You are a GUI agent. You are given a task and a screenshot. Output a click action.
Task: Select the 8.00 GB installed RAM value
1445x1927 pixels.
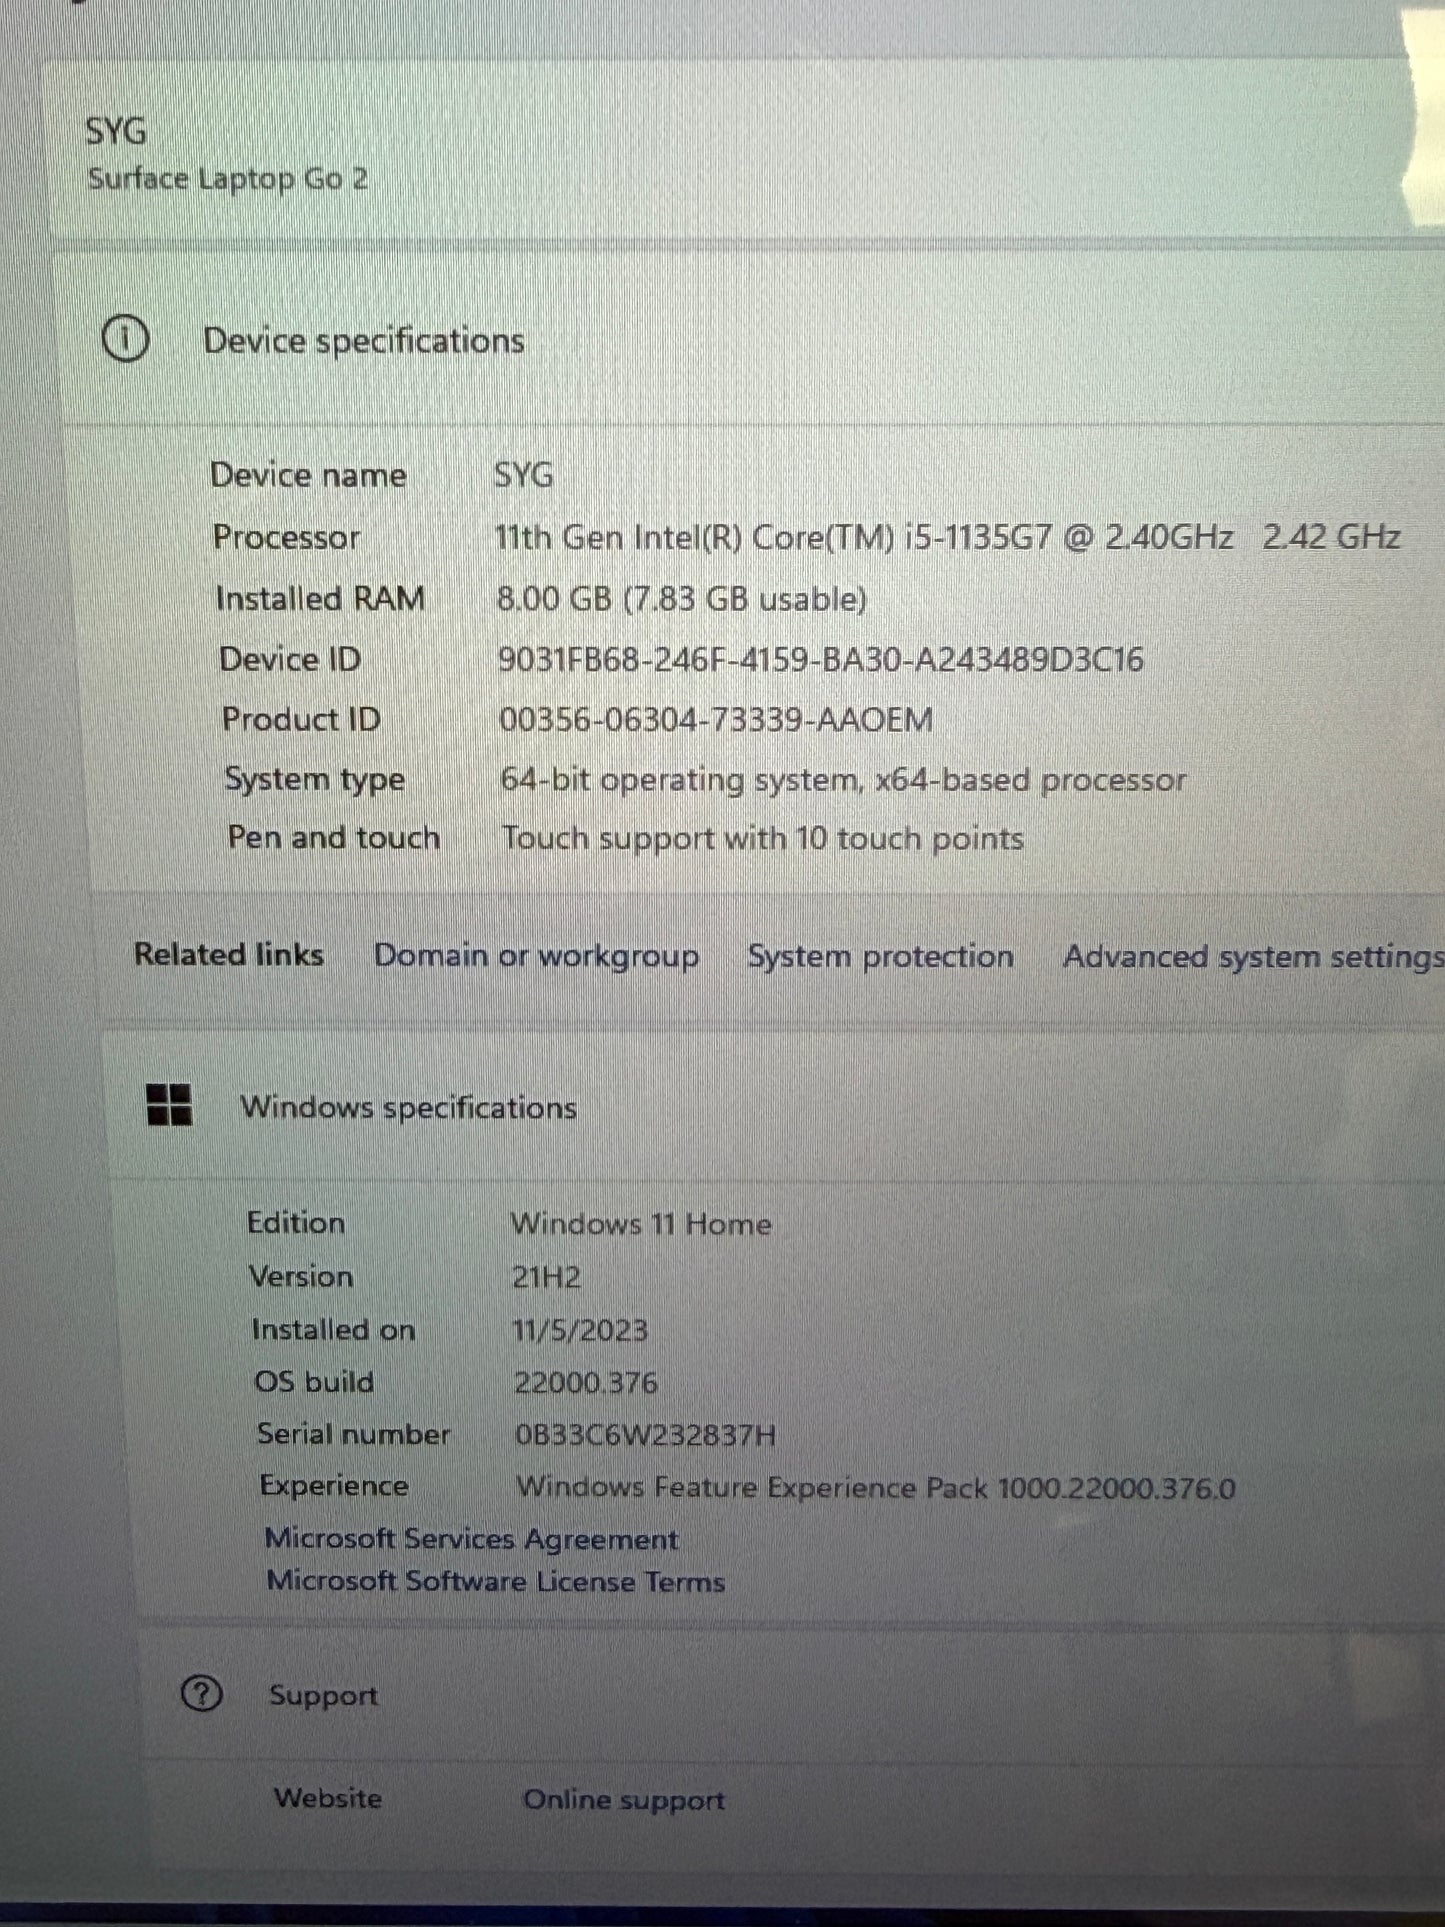(682, 599)
